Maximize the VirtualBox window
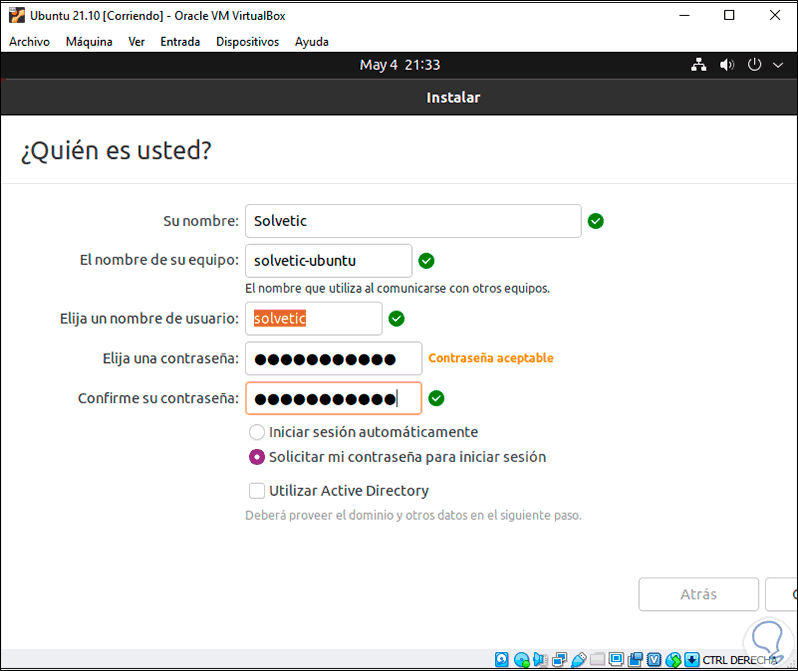Screen dimensions: 798x671 (x=729, y=15)
